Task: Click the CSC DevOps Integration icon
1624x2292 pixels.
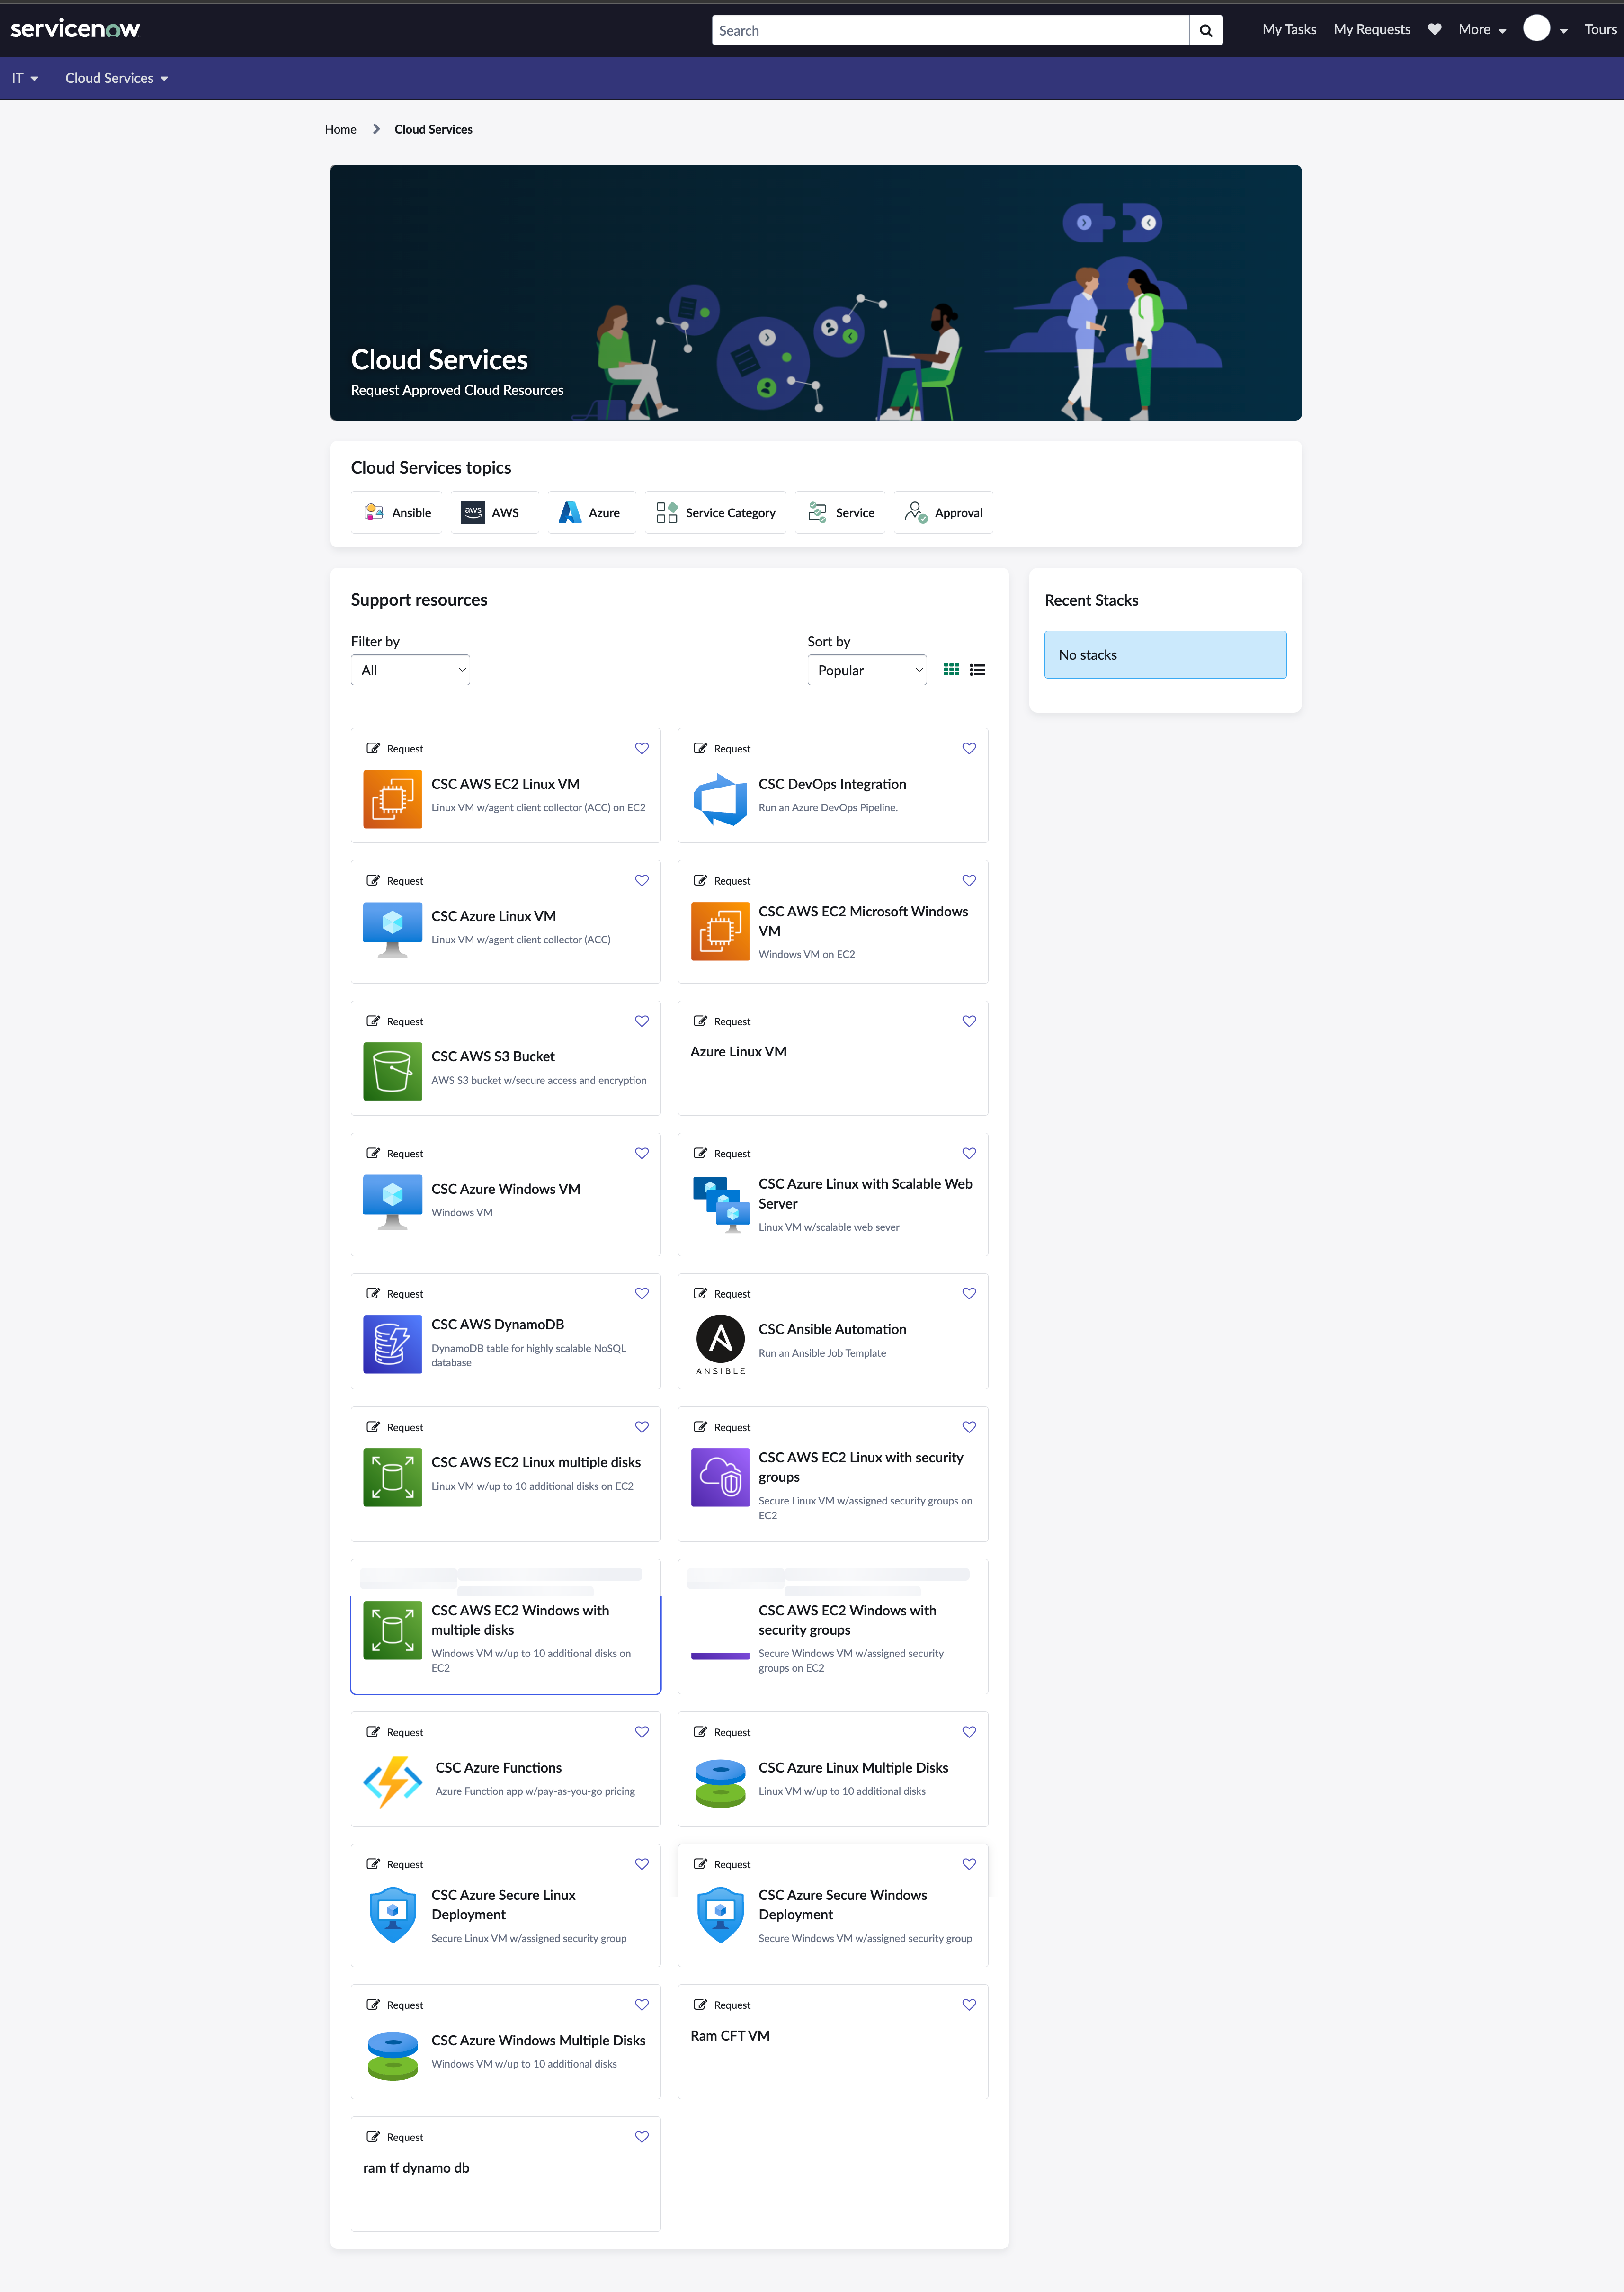Action: tap(720, 799)
